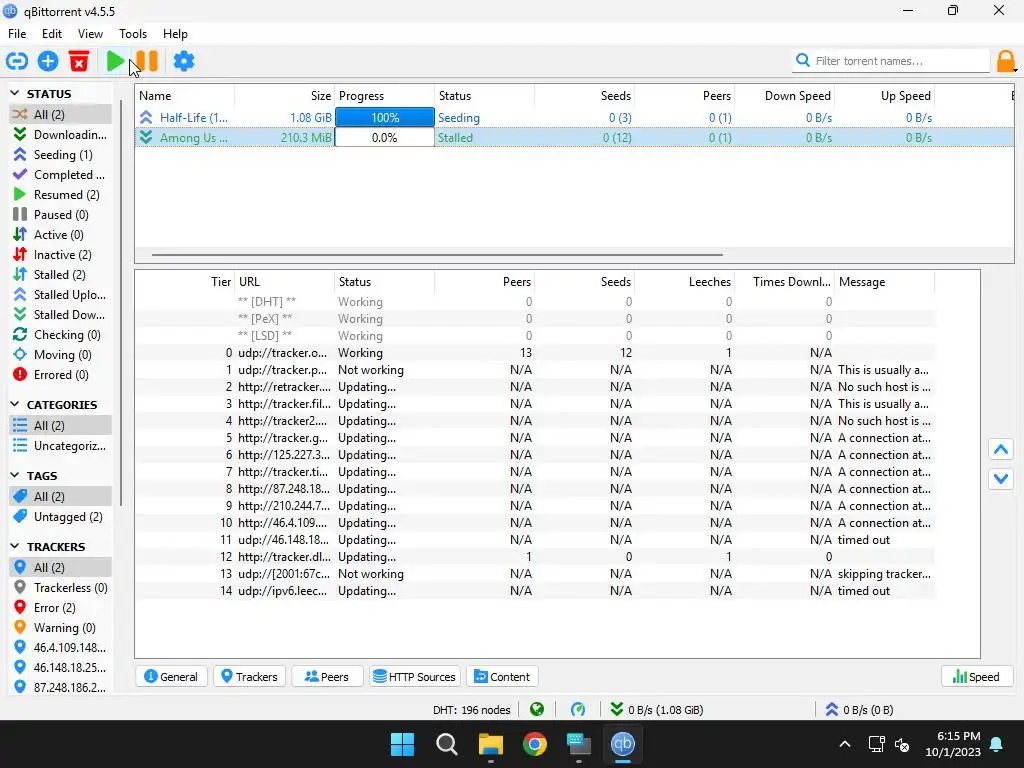Select the Stalled Uploading status filter

61,295
